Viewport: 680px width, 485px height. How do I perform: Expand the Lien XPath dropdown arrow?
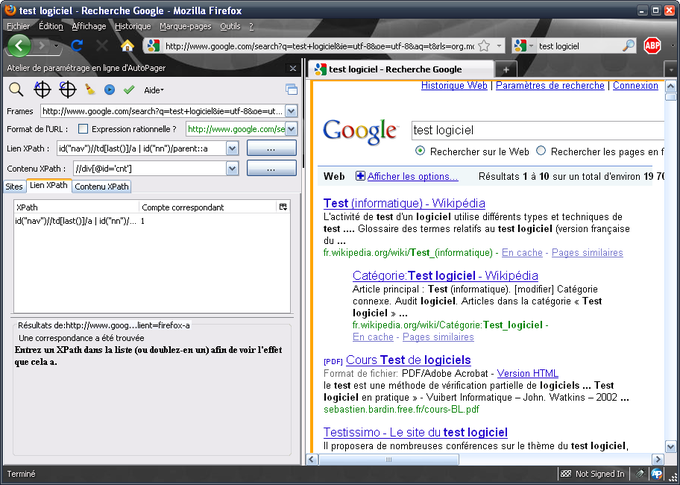point(232,149)
